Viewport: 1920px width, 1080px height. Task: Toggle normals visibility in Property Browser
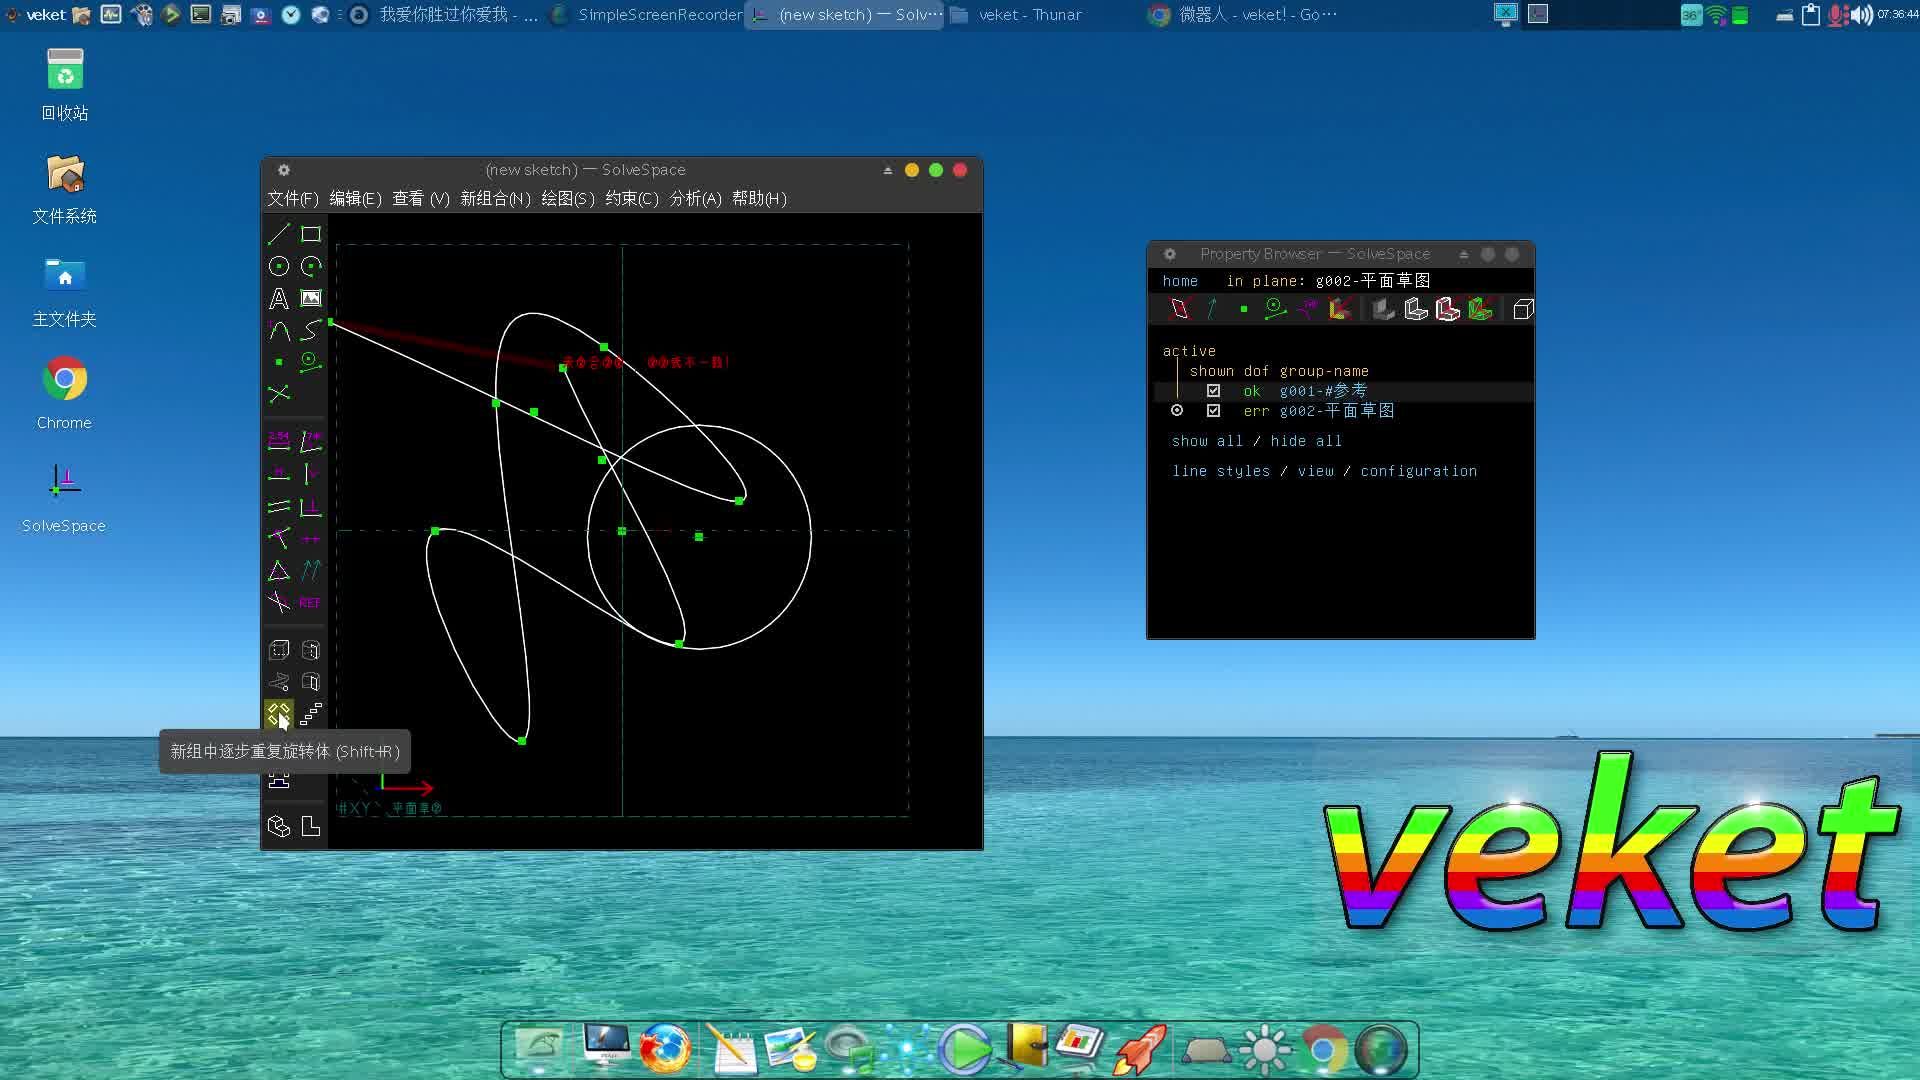[x=1212, y=310]
